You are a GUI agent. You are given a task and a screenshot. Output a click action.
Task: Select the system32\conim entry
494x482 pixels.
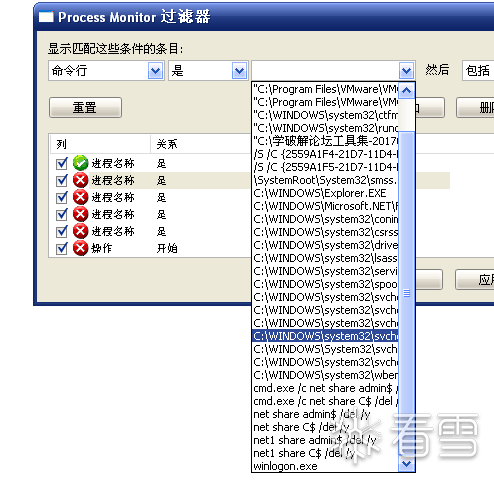(325, 219)
